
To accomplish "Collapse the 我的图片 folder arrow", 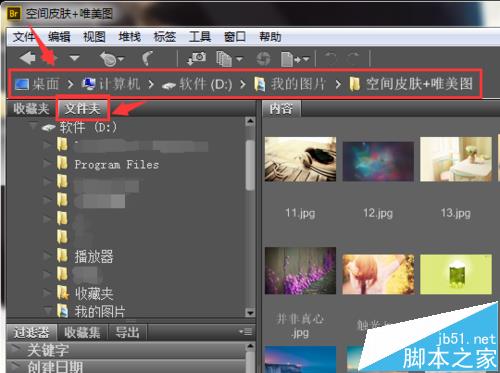I will pyautogui.click(x=48, y=311).
